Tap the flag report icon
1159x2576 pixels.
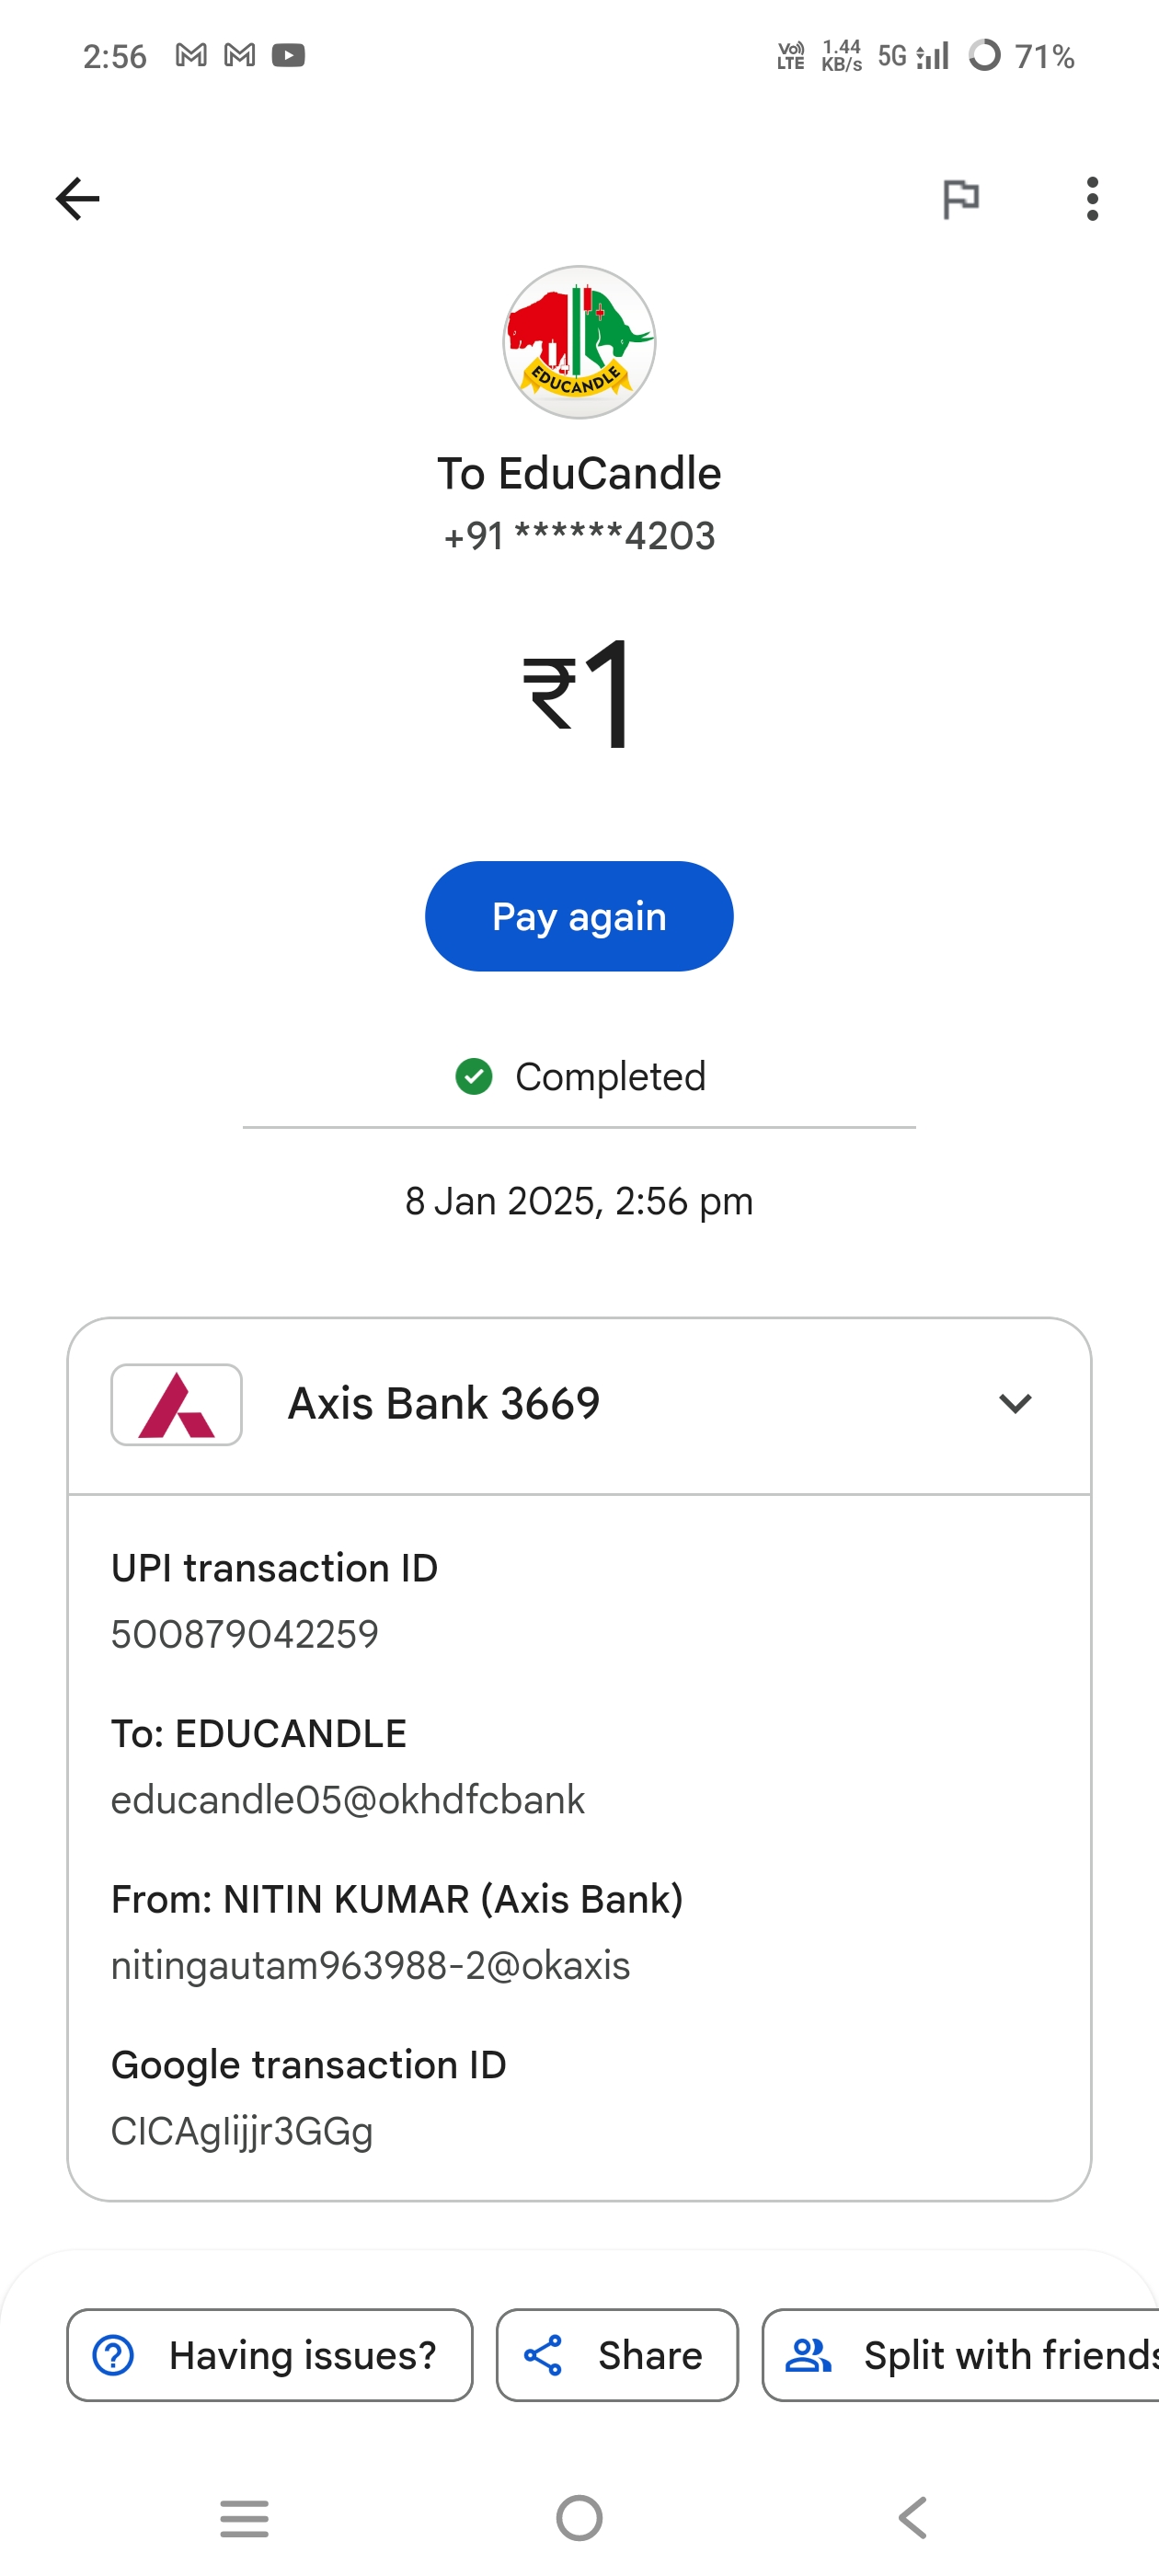[x=960, y=198]
